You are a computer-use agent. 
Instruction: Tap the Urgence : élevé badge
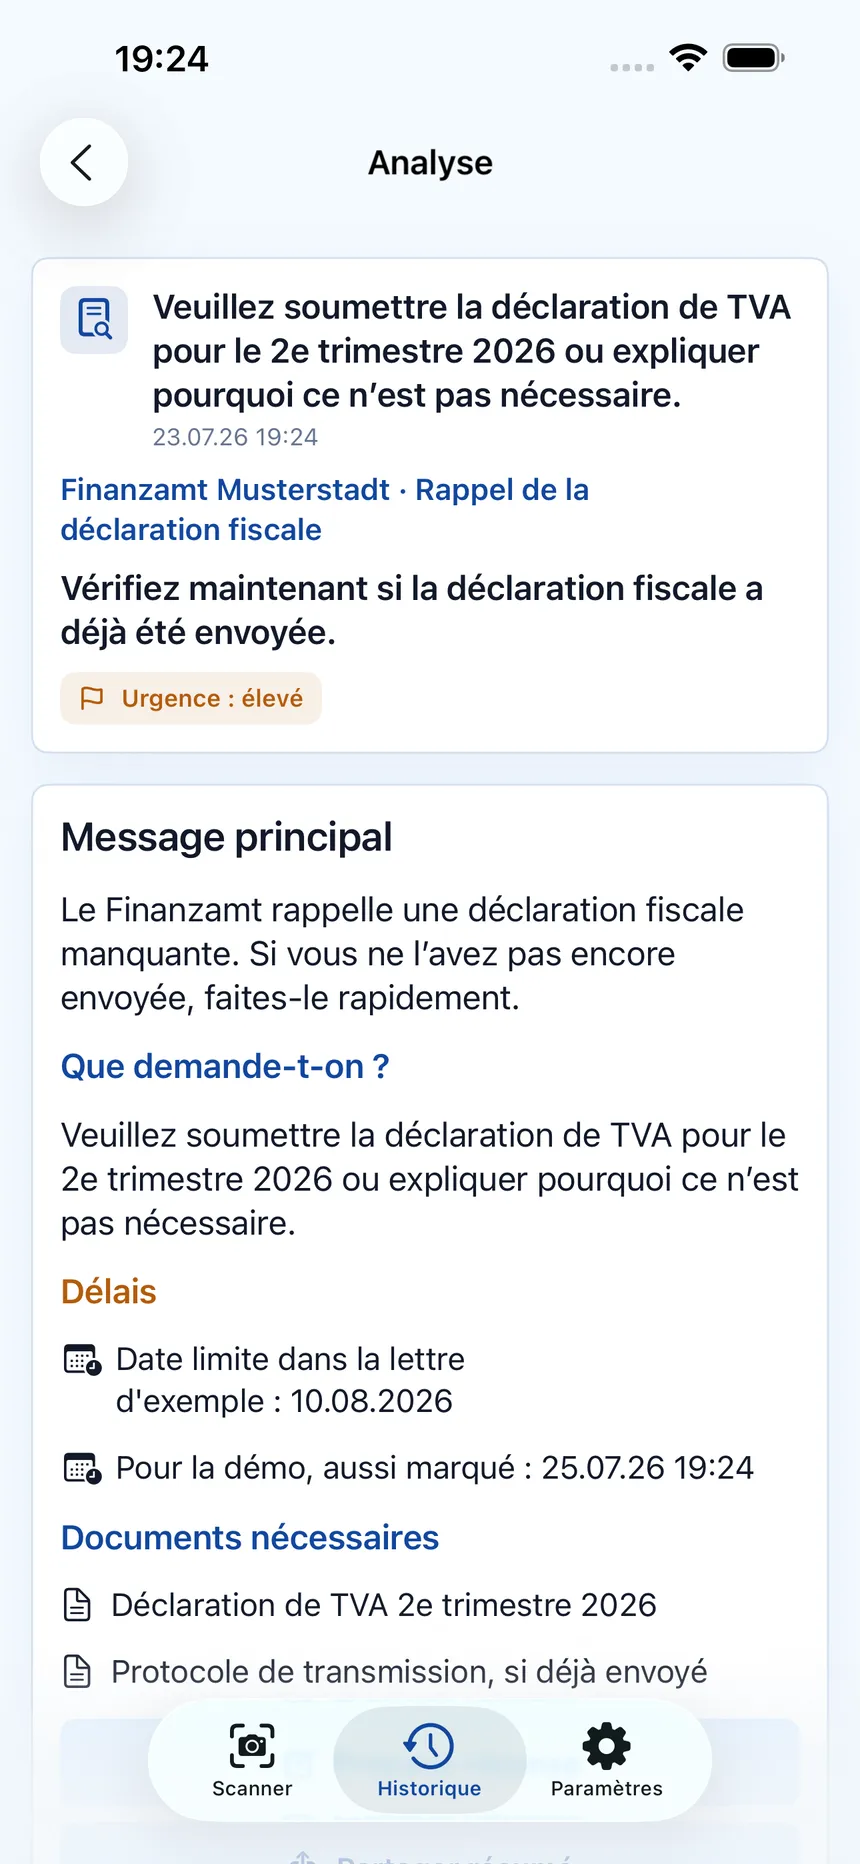pyautogui.click(x=191, y=698)
